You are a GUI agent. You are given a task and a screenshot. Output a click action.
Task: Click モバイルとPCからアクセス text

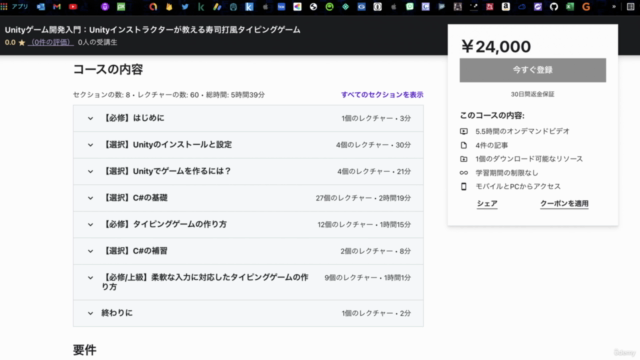click(518, 187)
